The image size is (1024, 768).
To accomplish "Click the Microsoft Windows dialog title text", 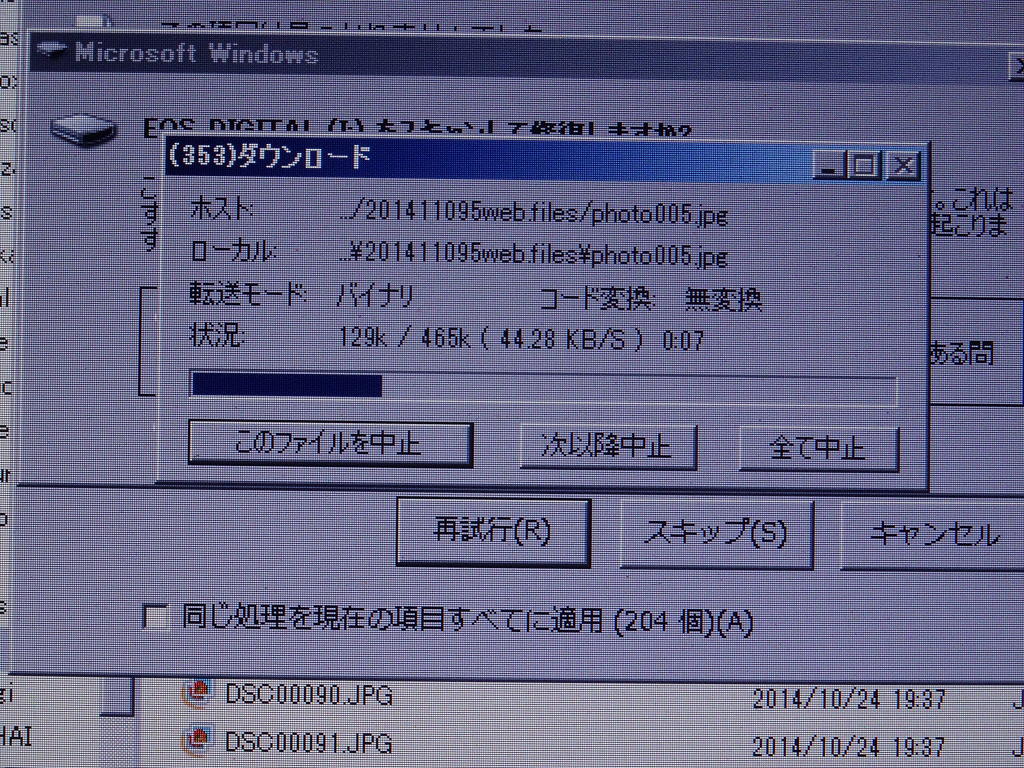I will 196,52.
